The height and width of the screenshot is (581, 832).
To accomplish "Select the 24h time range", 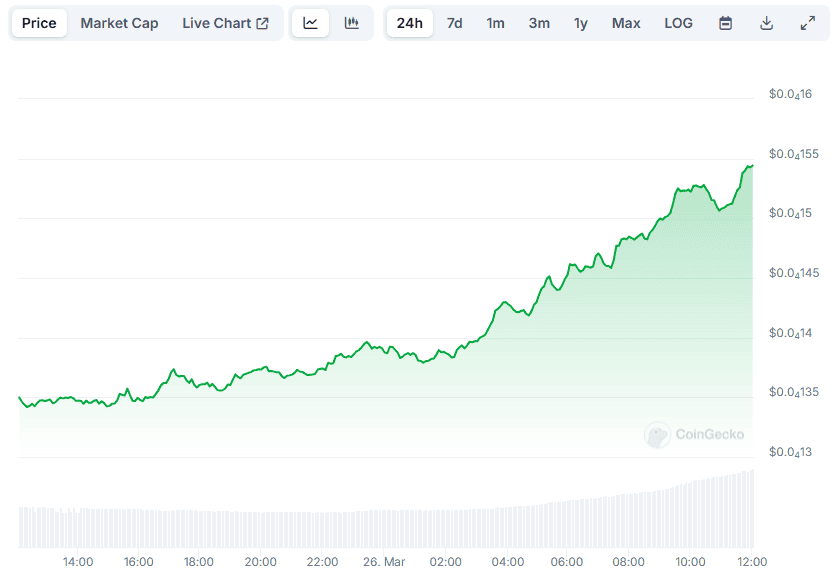I will pyautogui.click(x=410, y=23).
